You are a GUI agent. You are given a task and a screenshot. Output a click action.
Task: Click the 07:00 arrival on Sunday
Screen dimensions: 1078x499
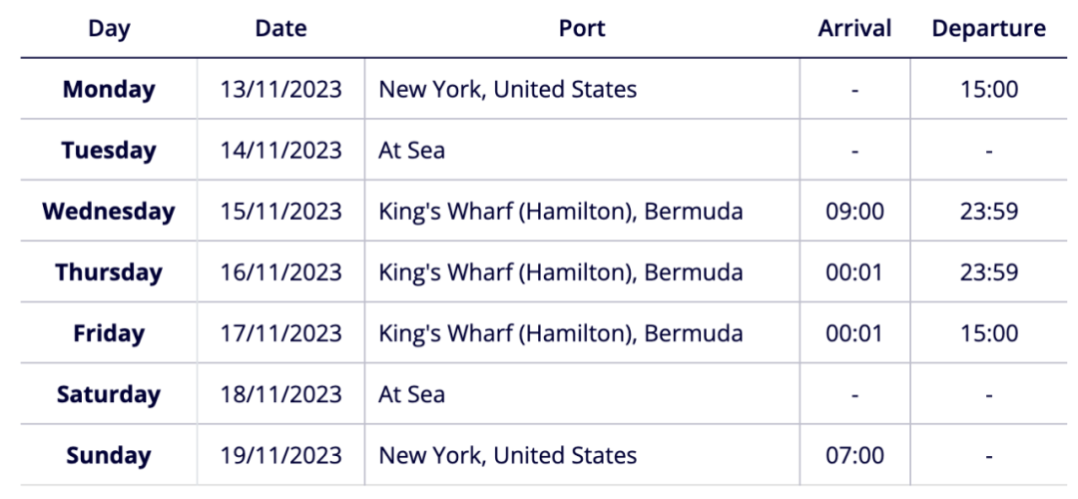point(855,455)
